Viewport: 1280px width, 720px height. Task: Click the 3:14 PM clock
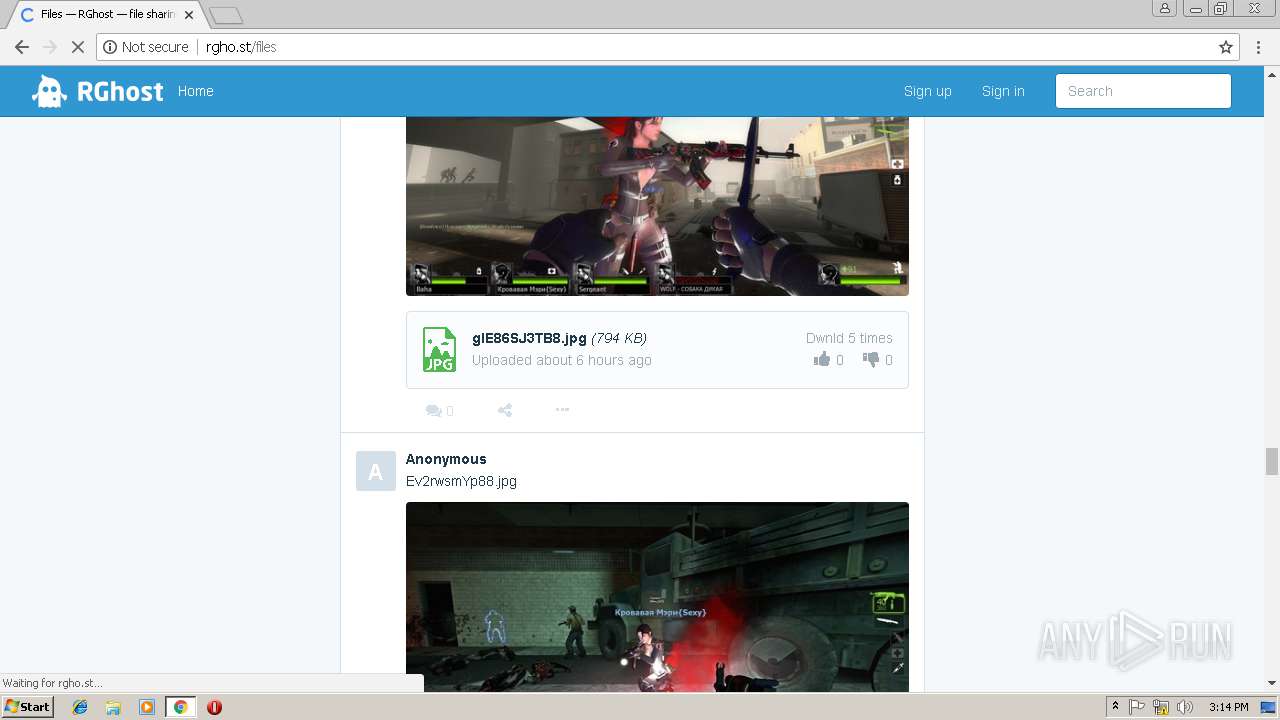tap(1228, 707)
